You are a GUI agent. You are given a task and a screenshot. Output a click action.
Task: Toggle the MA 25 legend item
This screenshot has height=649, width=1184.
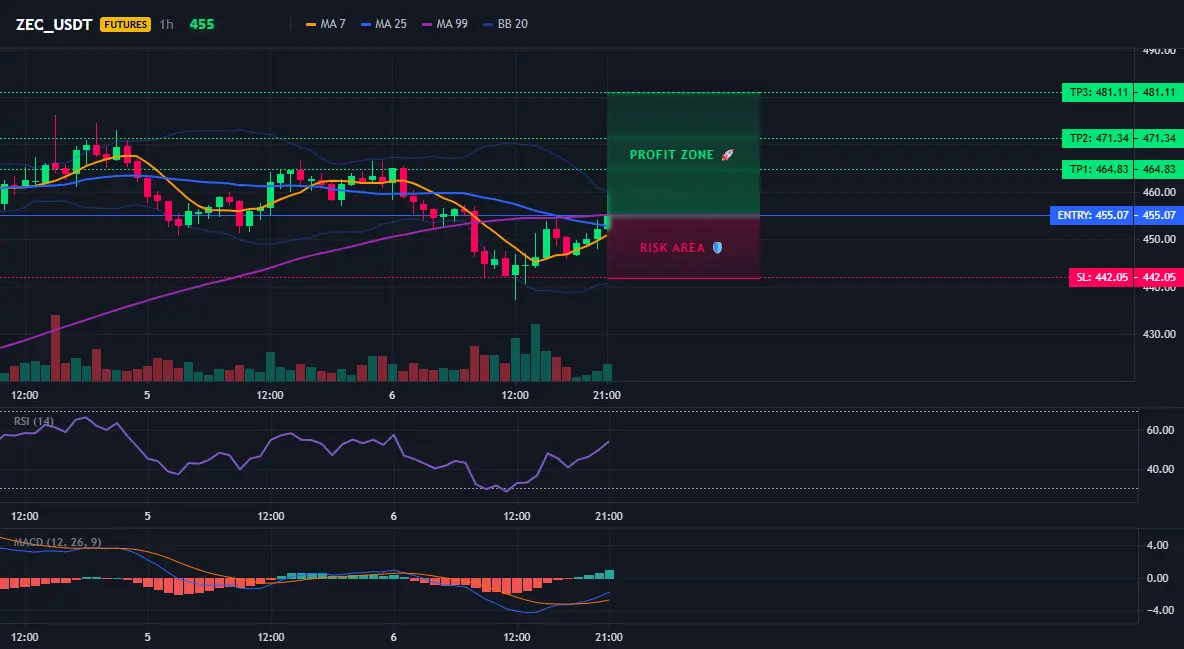point(384,24)
